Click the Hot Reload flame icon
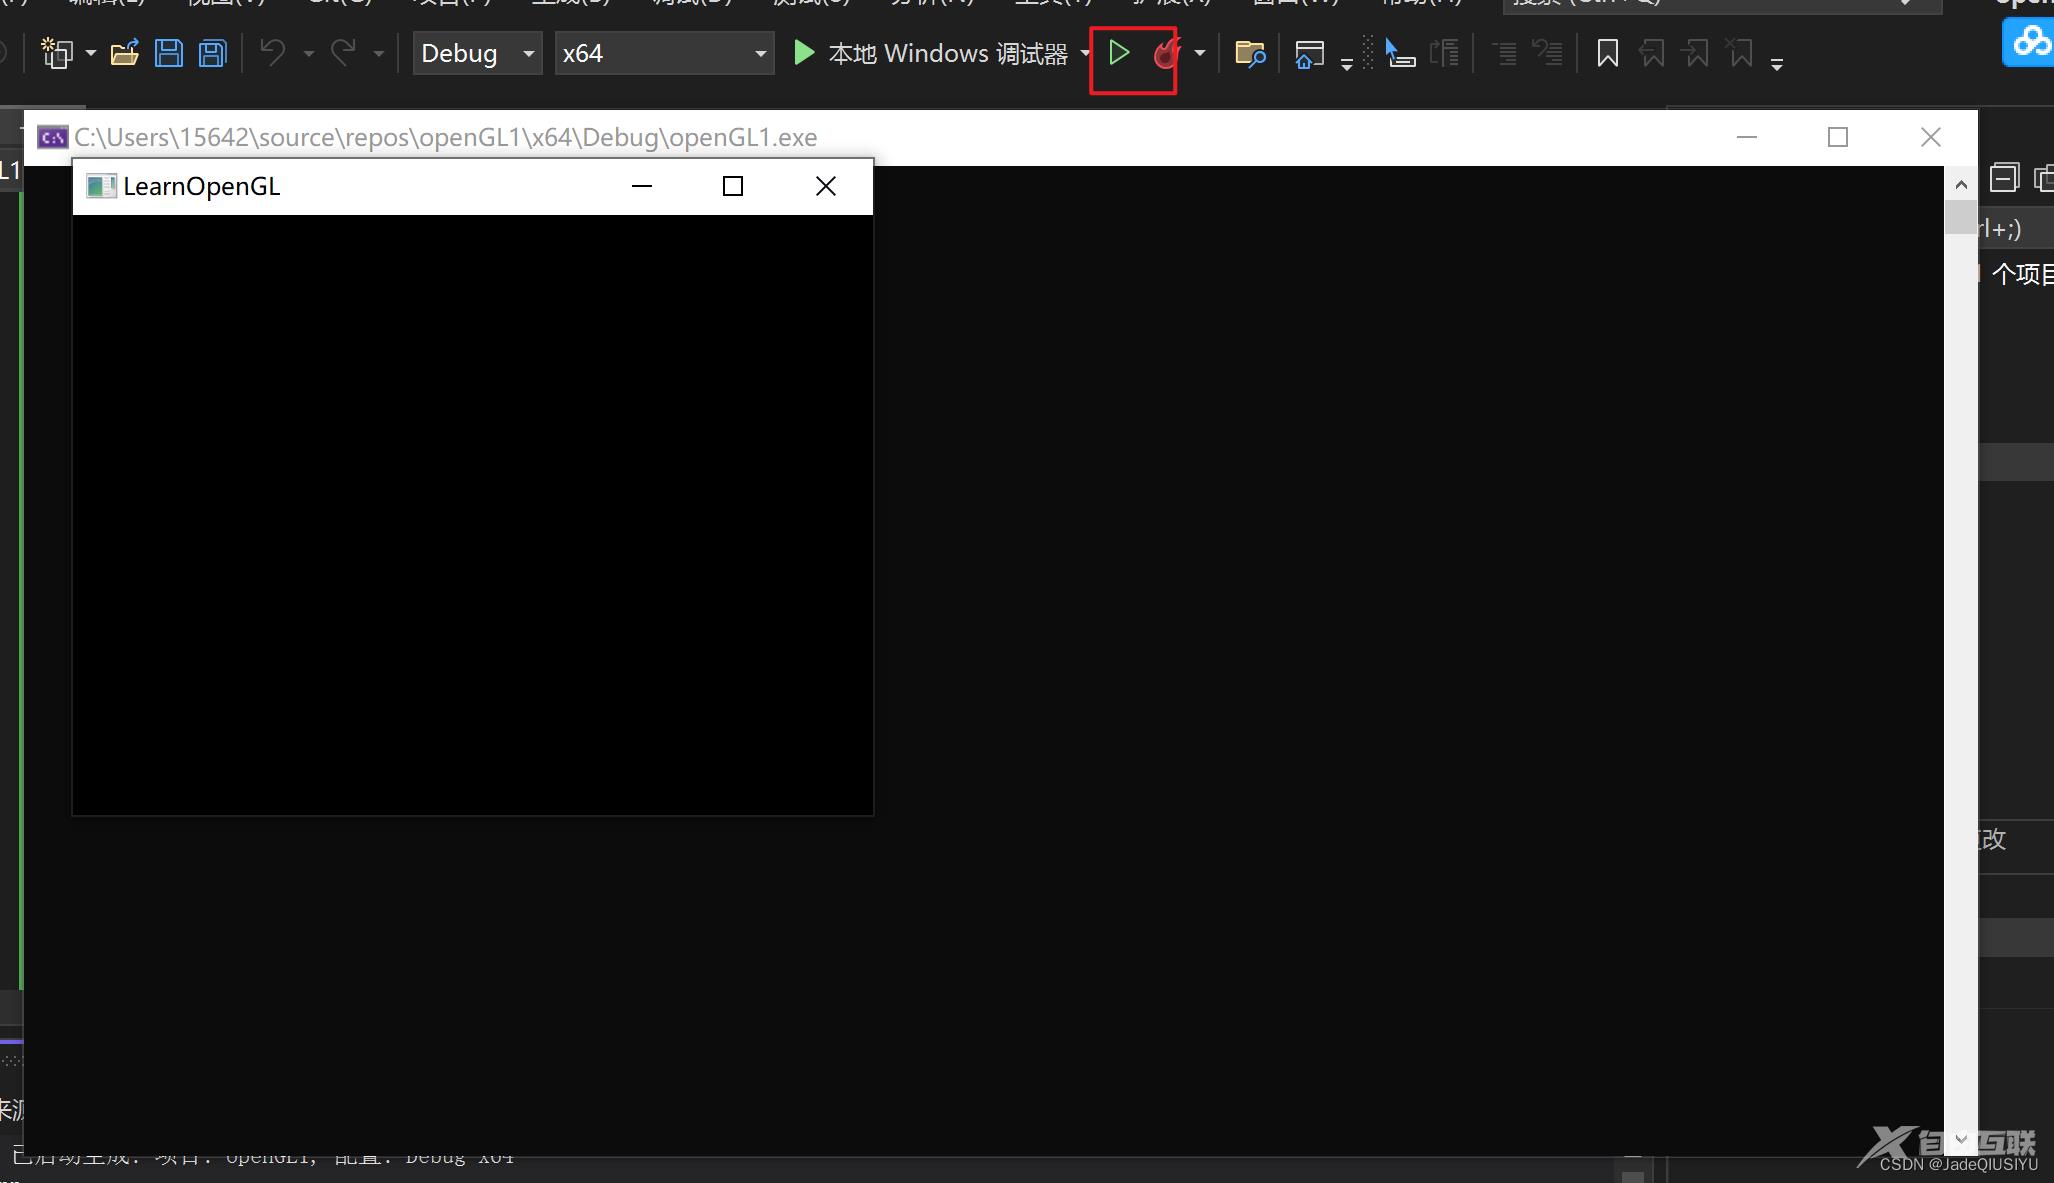The width and height of the screenshot is (2054, 1183). [x=1166, y=53]
